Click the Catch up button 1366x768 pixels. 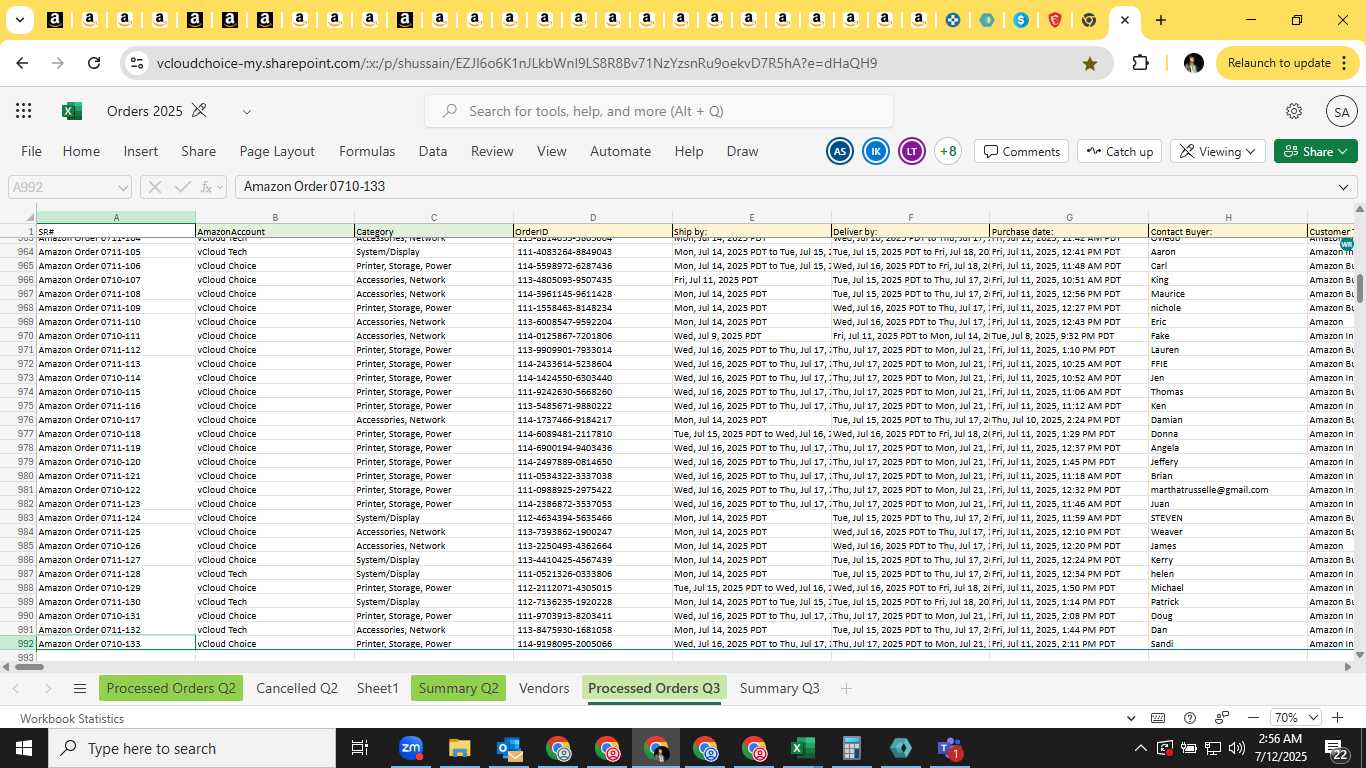point(1120,151)
